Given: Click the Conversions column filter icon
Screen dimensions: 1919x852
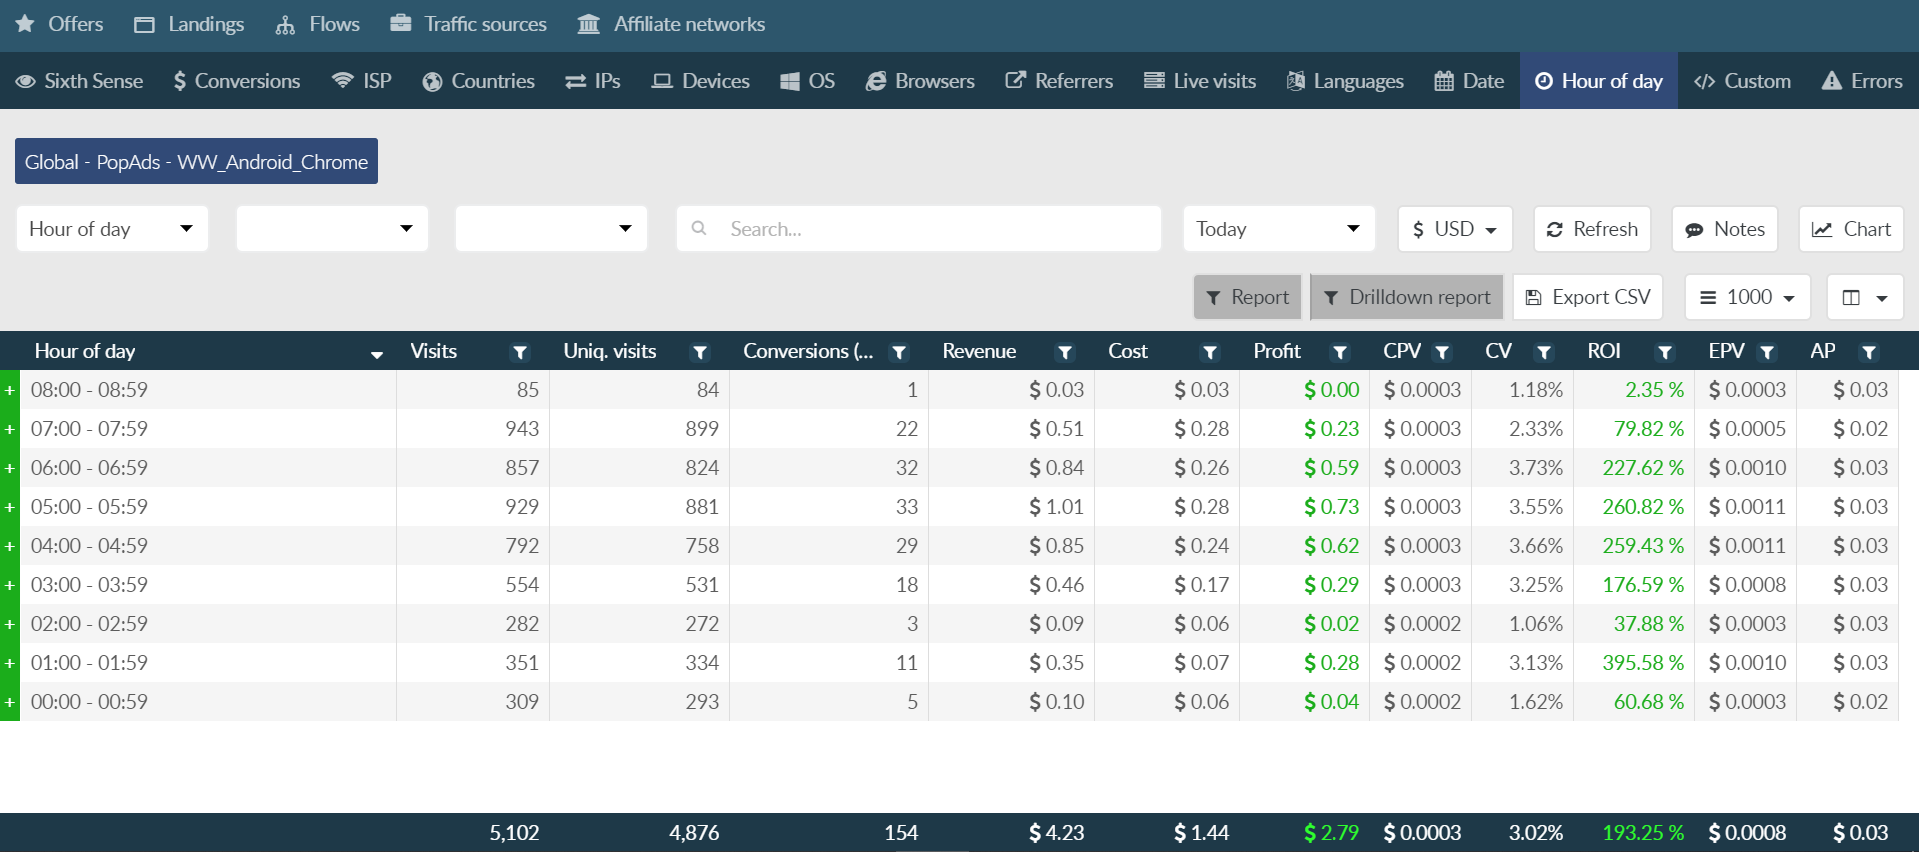Looking at the screenshot, I should point(898,352).
